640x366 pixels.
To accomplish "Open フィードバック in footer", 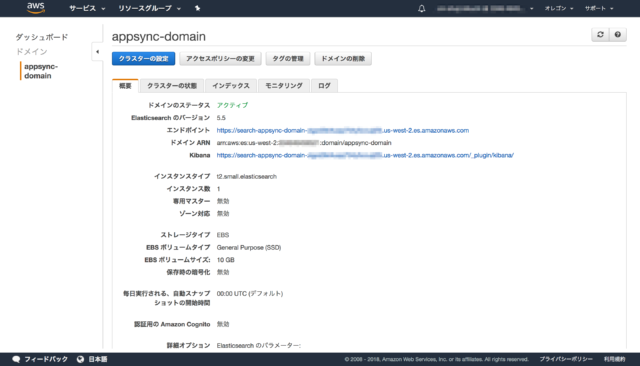I will 45,359.
